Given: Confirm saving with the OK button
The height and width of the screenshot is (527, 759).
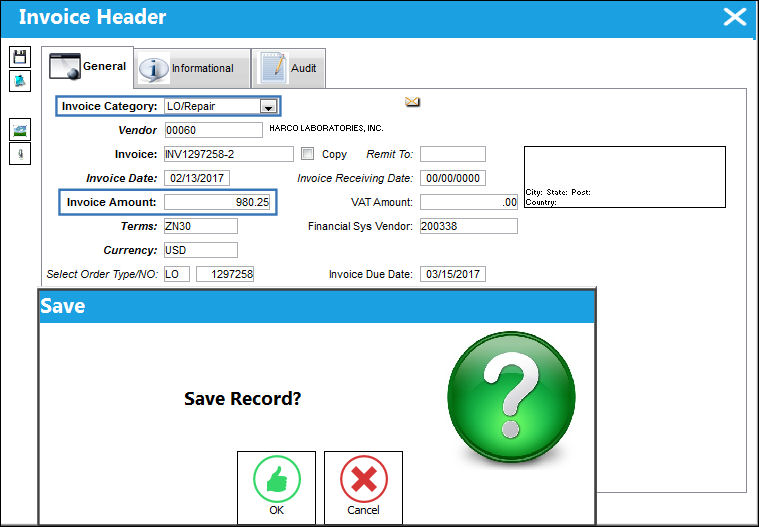Looking at the screenshot, I should pos(276,487).
